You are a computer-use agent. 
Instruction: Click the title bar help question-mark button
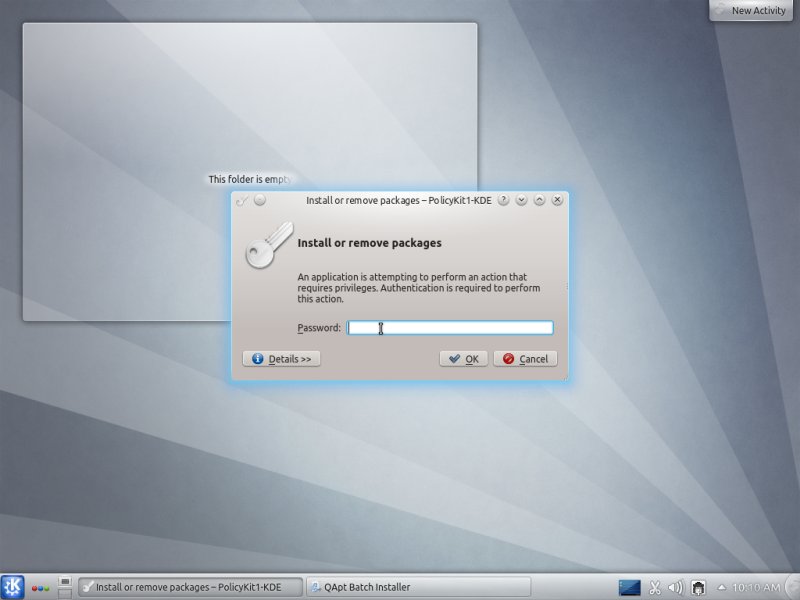point(503,200)
